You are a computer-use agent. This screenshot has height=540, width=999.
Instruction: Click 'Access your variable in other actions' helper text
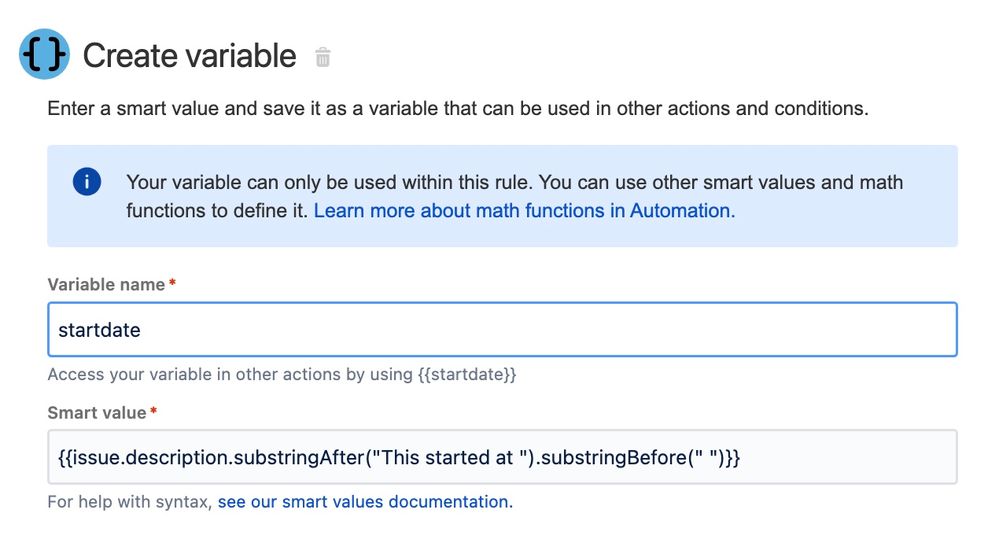tap(230, 374)
